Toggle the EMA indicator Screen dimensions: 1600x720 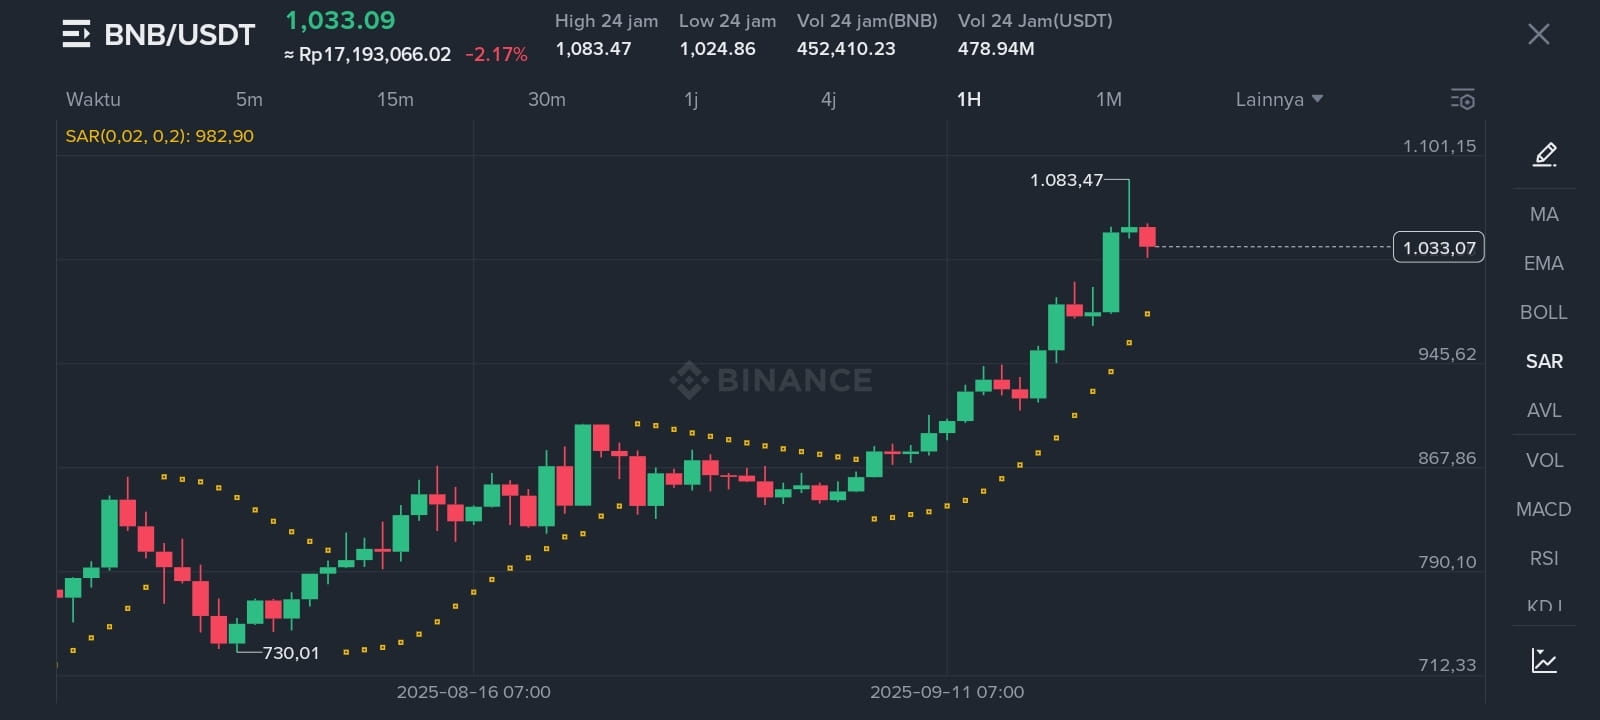coord(1544,263)
